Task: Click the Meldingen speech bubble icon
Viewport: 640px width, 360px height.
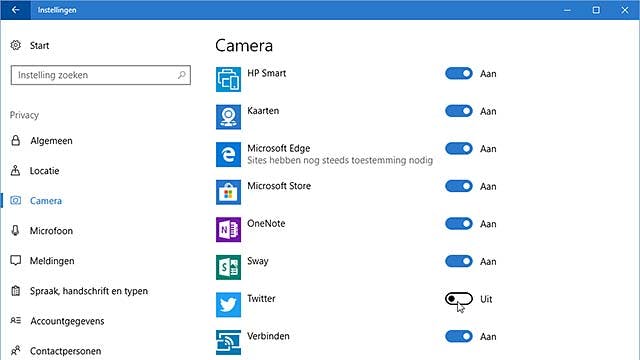Action: 16,261
